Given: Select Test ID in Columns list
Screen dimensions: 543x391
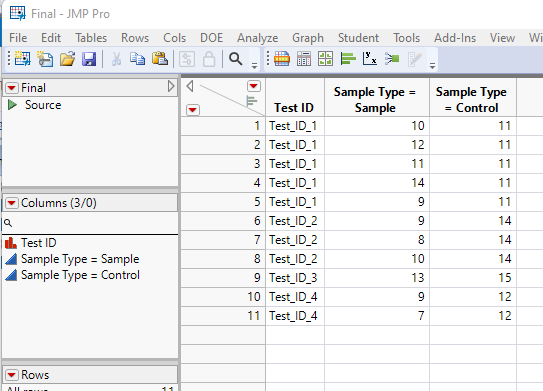Looking at the screenshot, I should (x=38, y=243).
